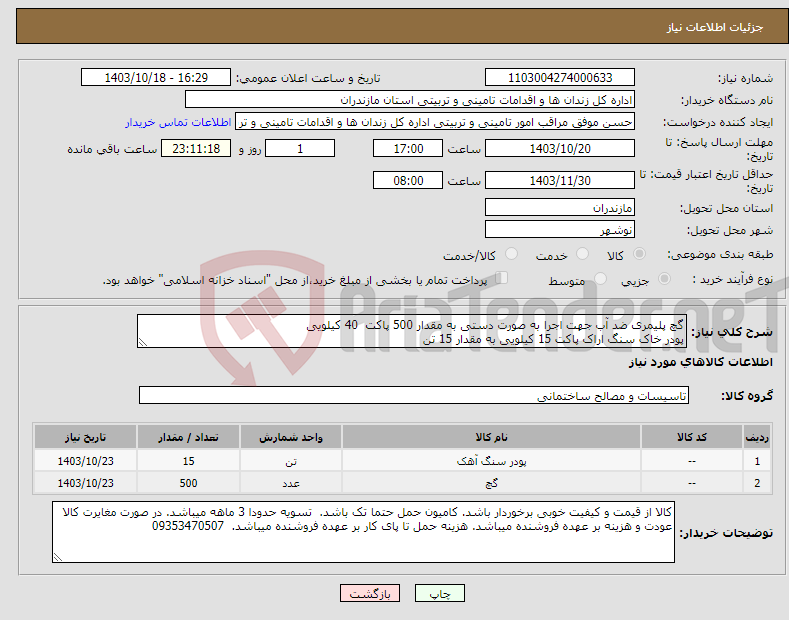Screen dimensions: 789x620
Task: Click the کد کالا column header
Action: tap(692, 437)
